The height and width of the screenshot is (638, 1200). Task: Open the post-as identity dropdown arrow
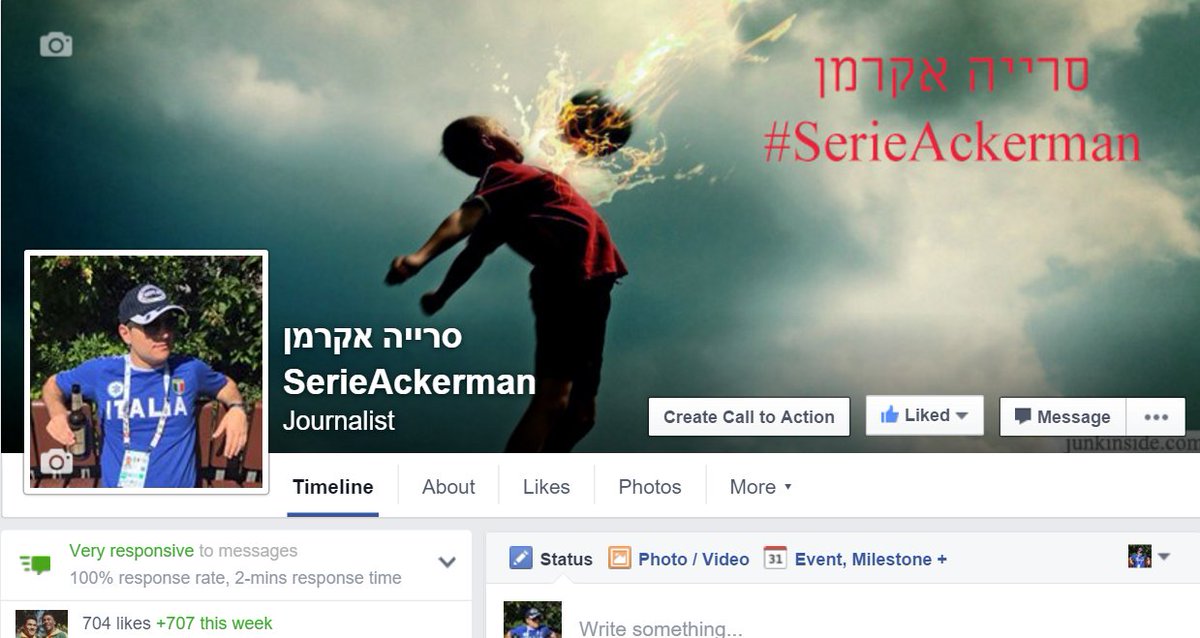[x=1164, y=557]
